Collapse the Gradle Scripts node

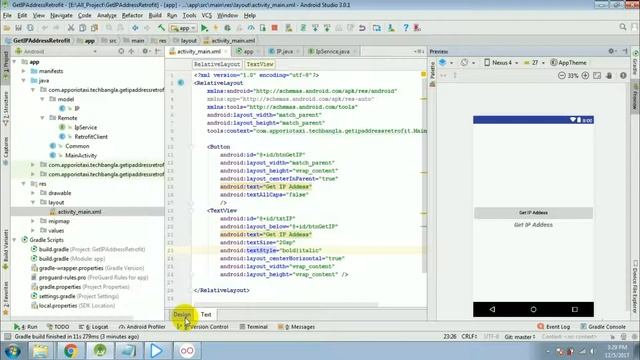(x=15, y=240)
